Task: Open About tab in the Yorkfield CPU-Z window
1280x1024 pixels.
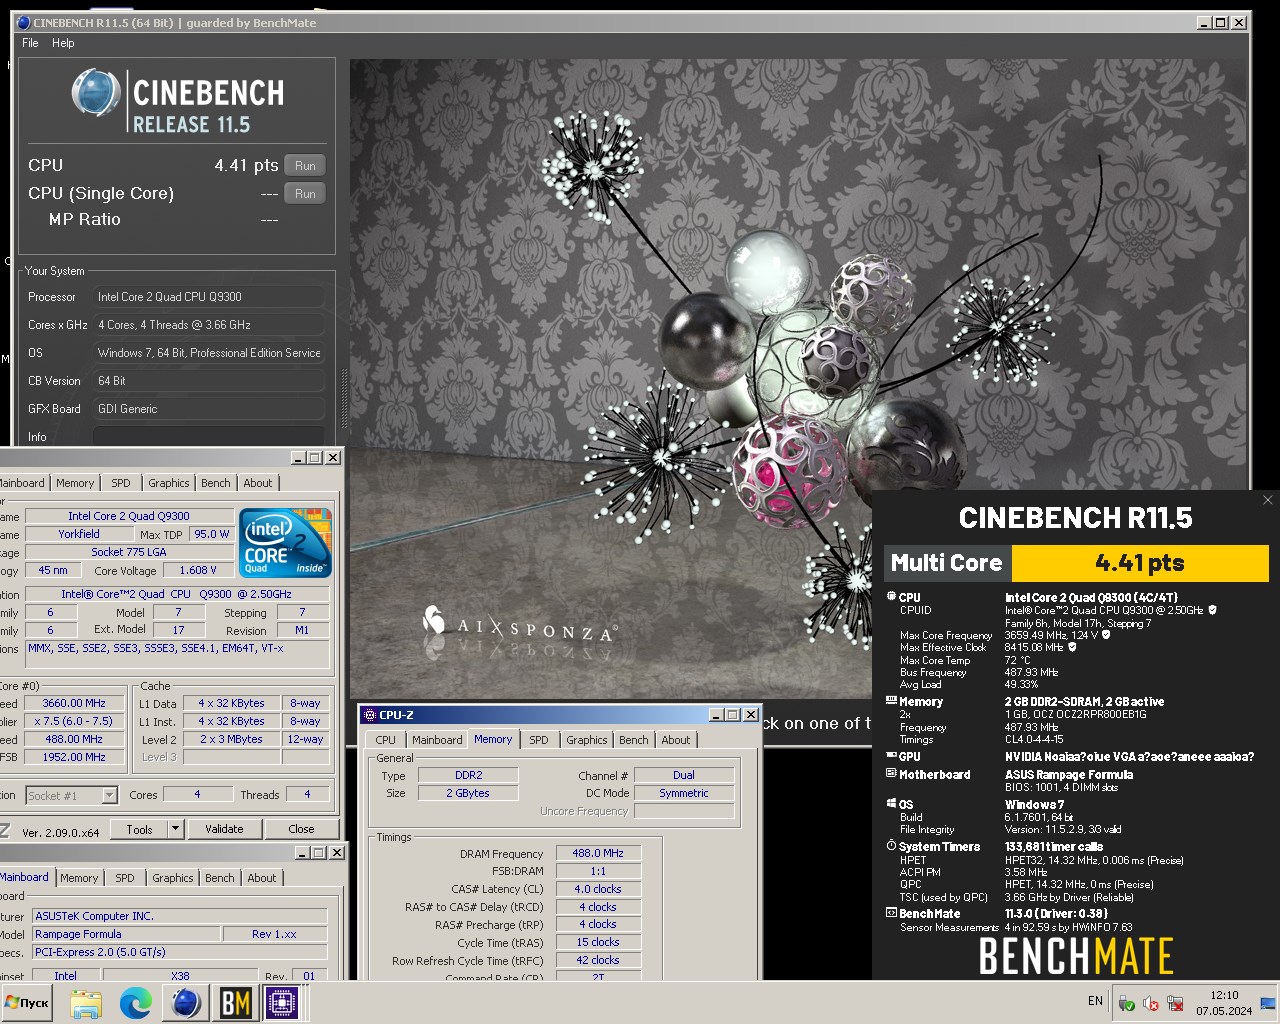Action: pyautogui.click(x=258, y=483)
